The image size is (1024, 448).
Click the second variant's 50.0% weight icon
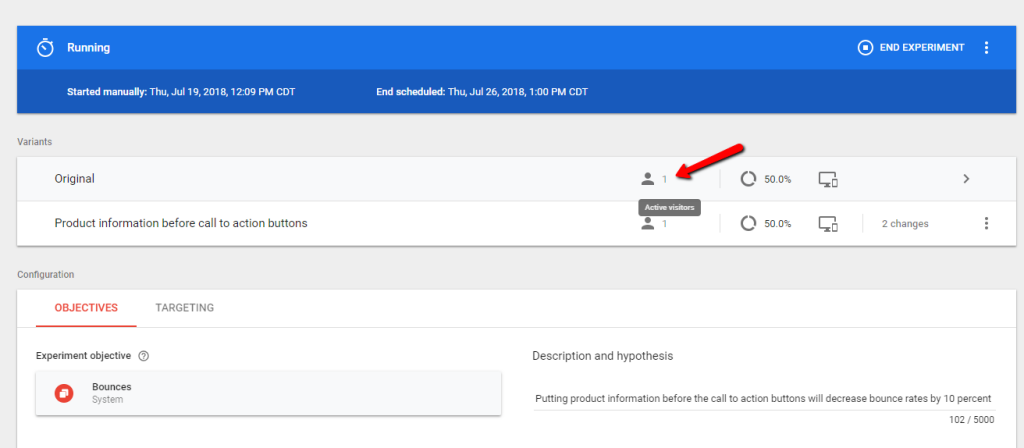click(x=748, y=223)
